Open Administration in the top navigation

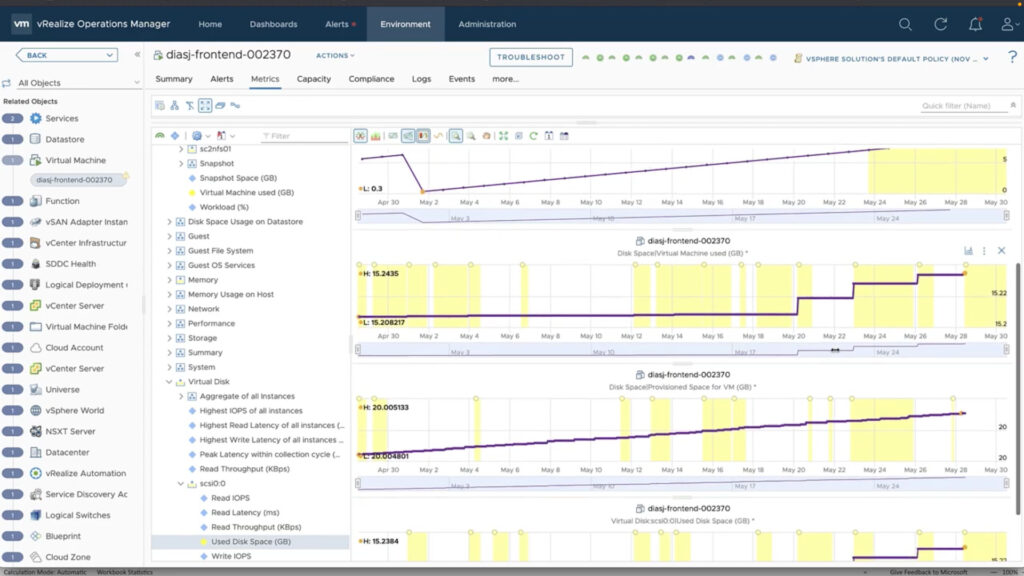pos(487,24)
